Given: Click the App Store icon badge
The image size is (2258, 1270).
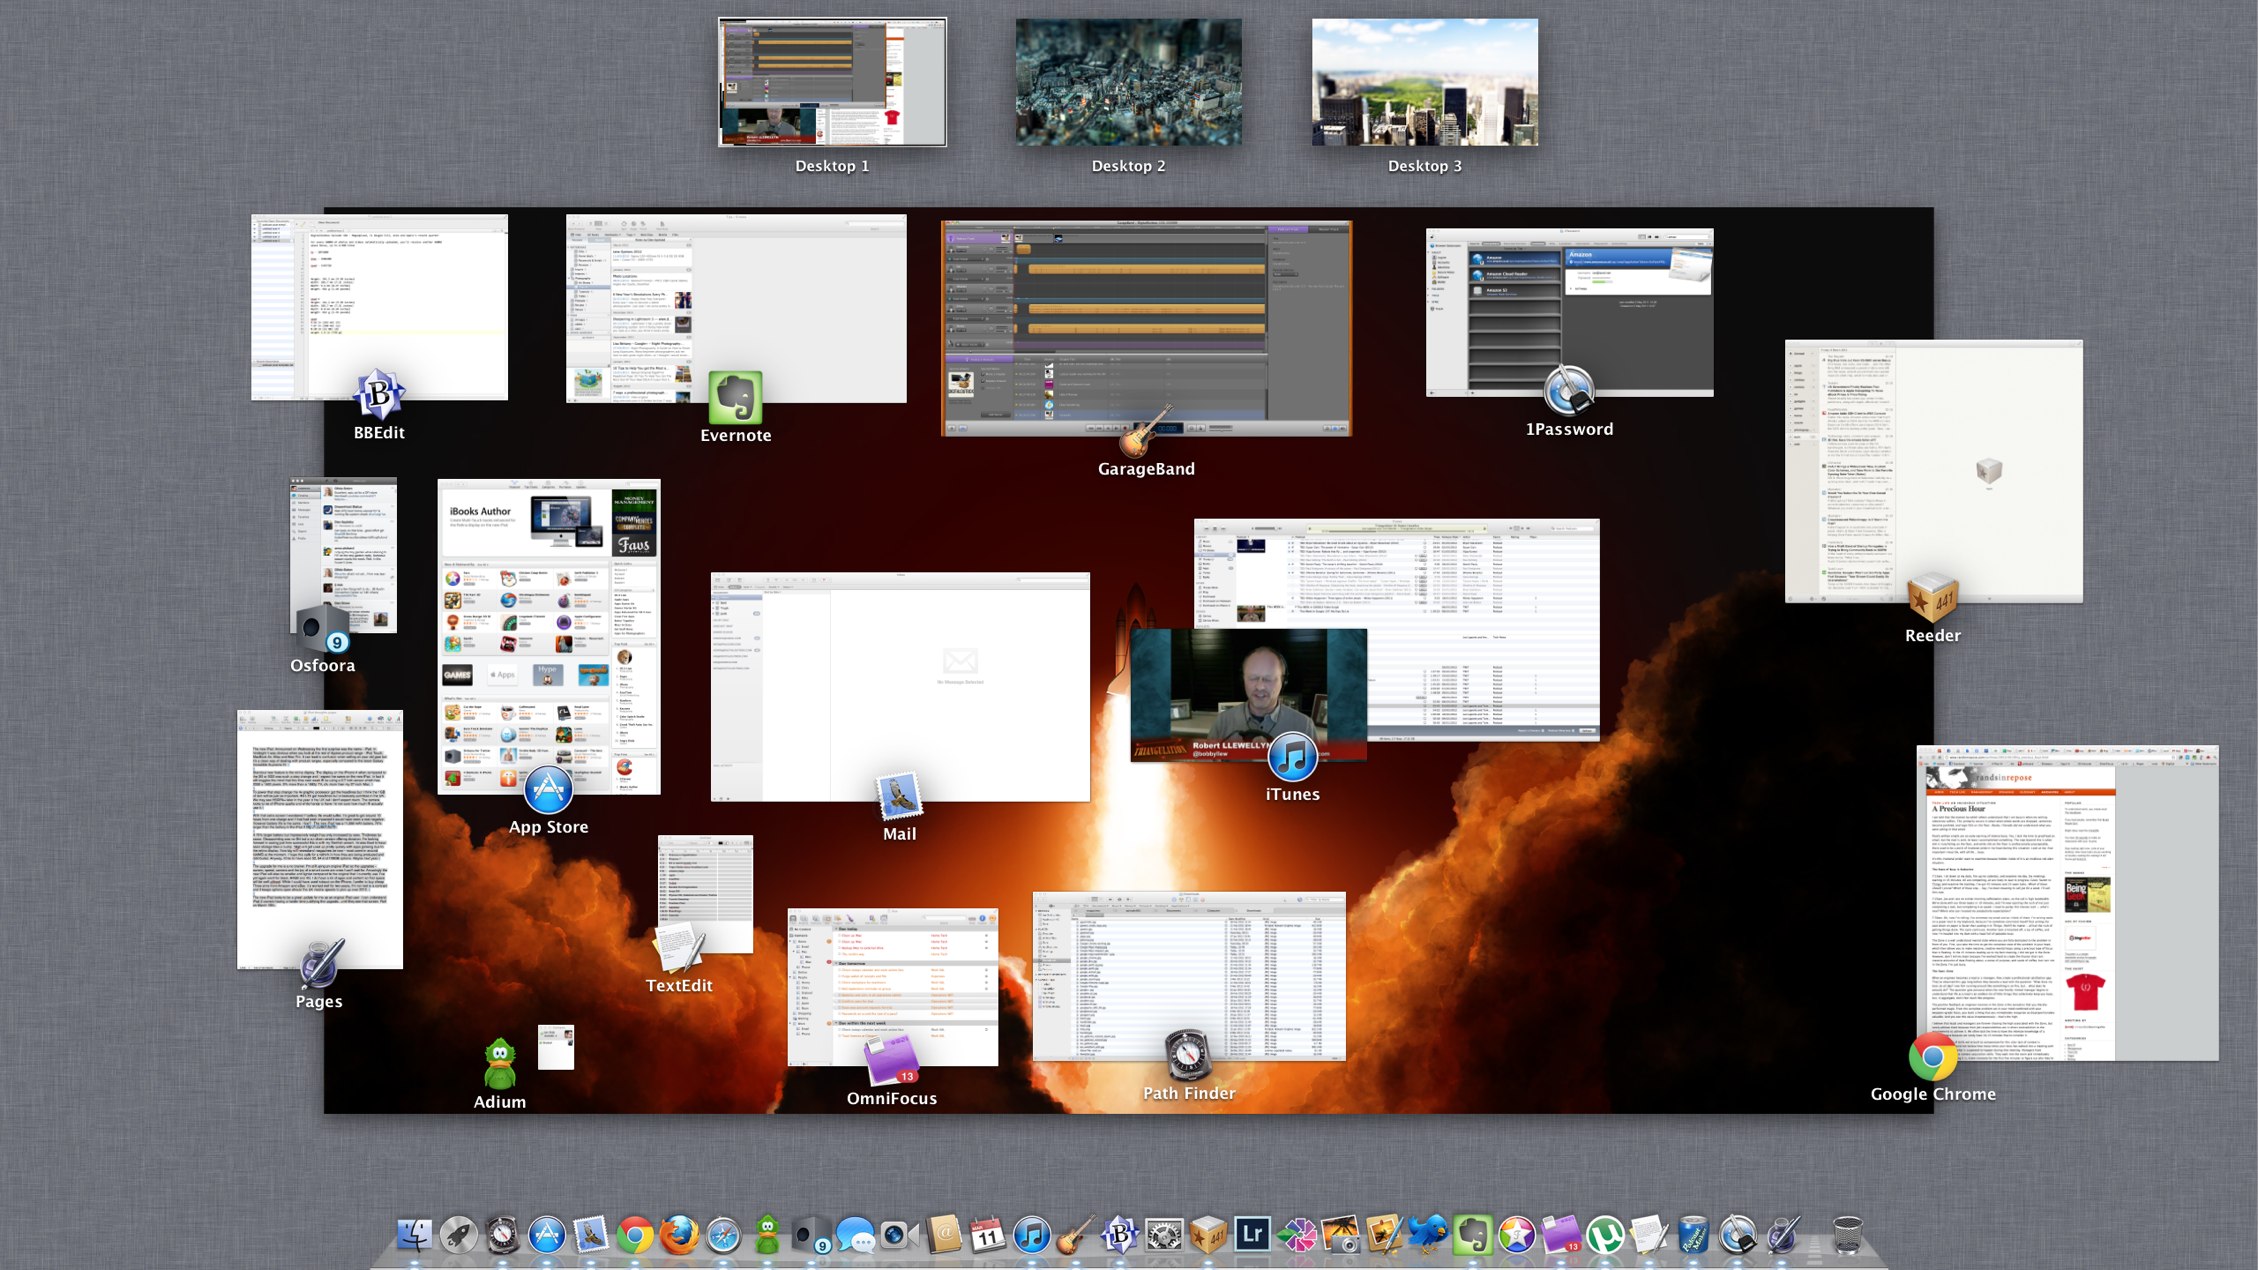Looking at the screenshot, I should (548, 790).
